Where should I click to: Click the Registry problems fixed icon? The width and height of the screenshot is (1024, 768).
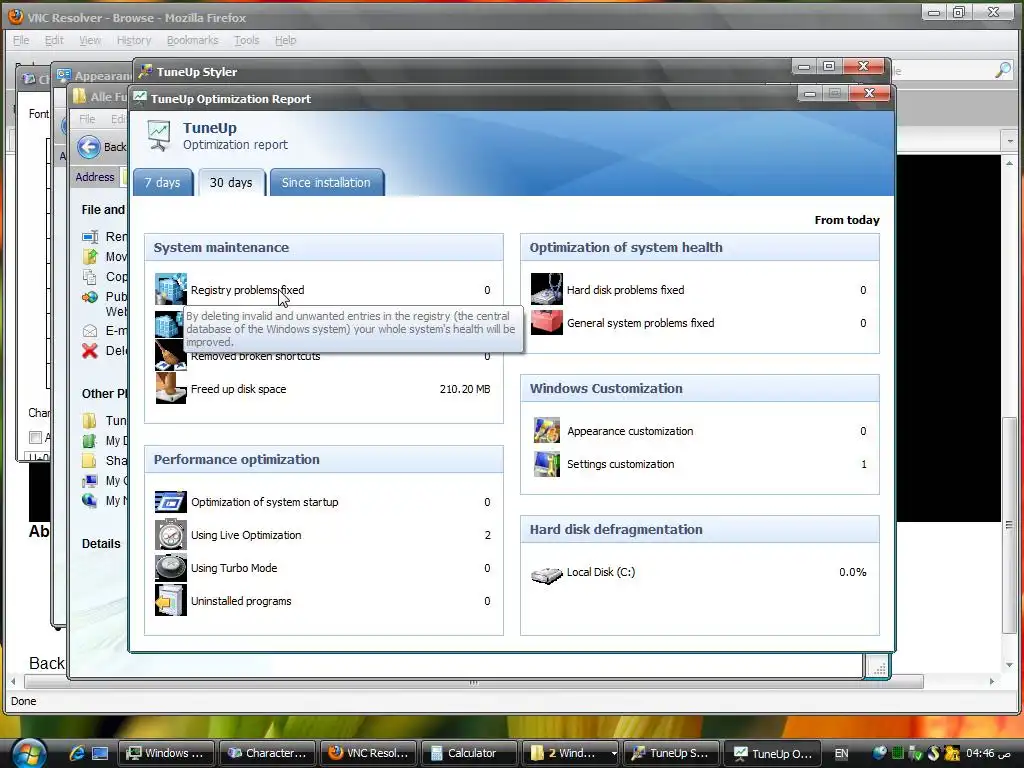[x=170, y=289]
